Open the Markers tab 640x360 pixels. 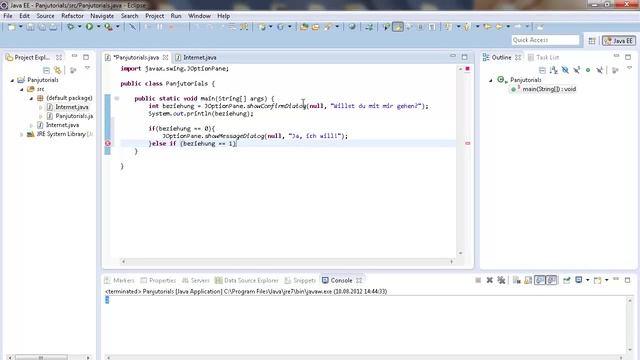(119, 280)
